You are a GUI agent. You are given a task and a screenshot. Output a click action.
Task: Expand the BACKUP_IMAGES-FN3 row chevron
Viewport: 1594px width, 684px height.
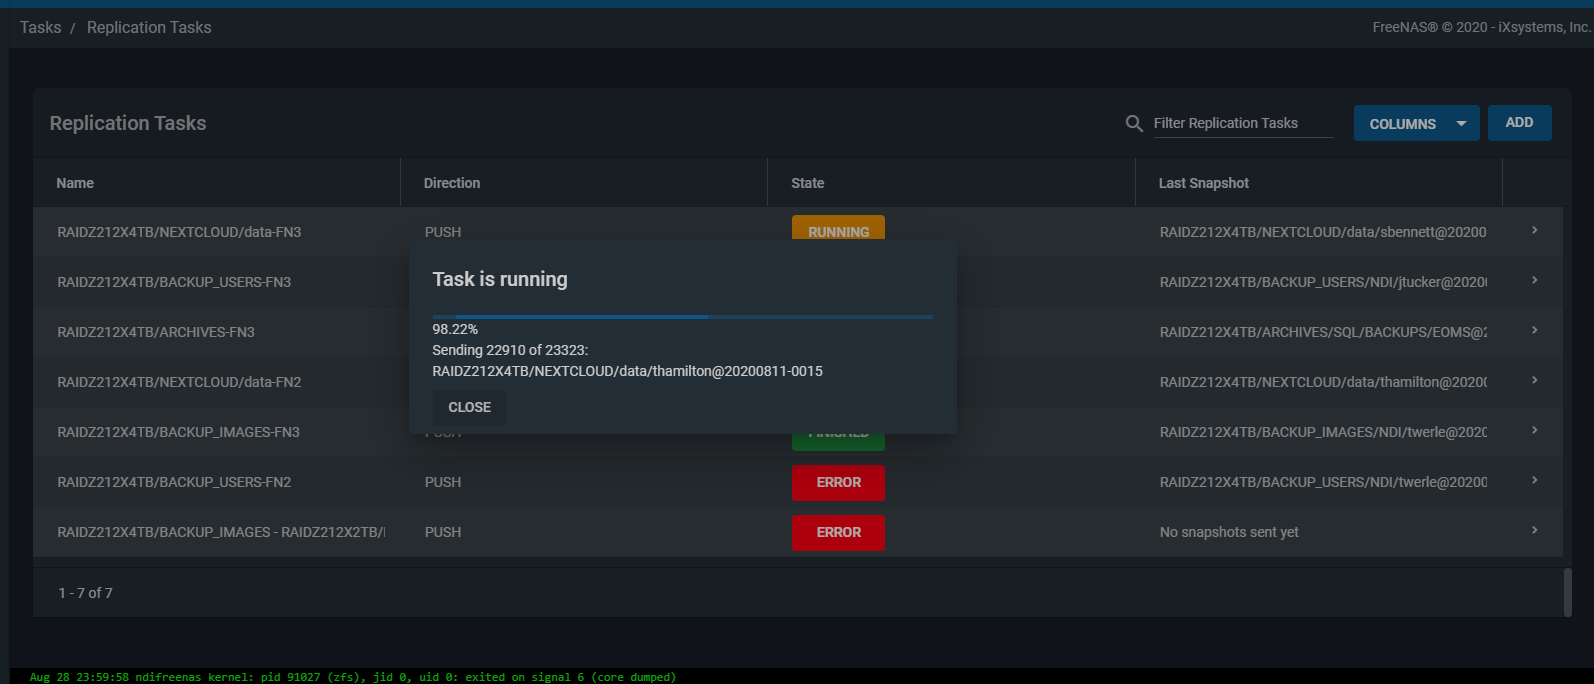pos(1534,431)
